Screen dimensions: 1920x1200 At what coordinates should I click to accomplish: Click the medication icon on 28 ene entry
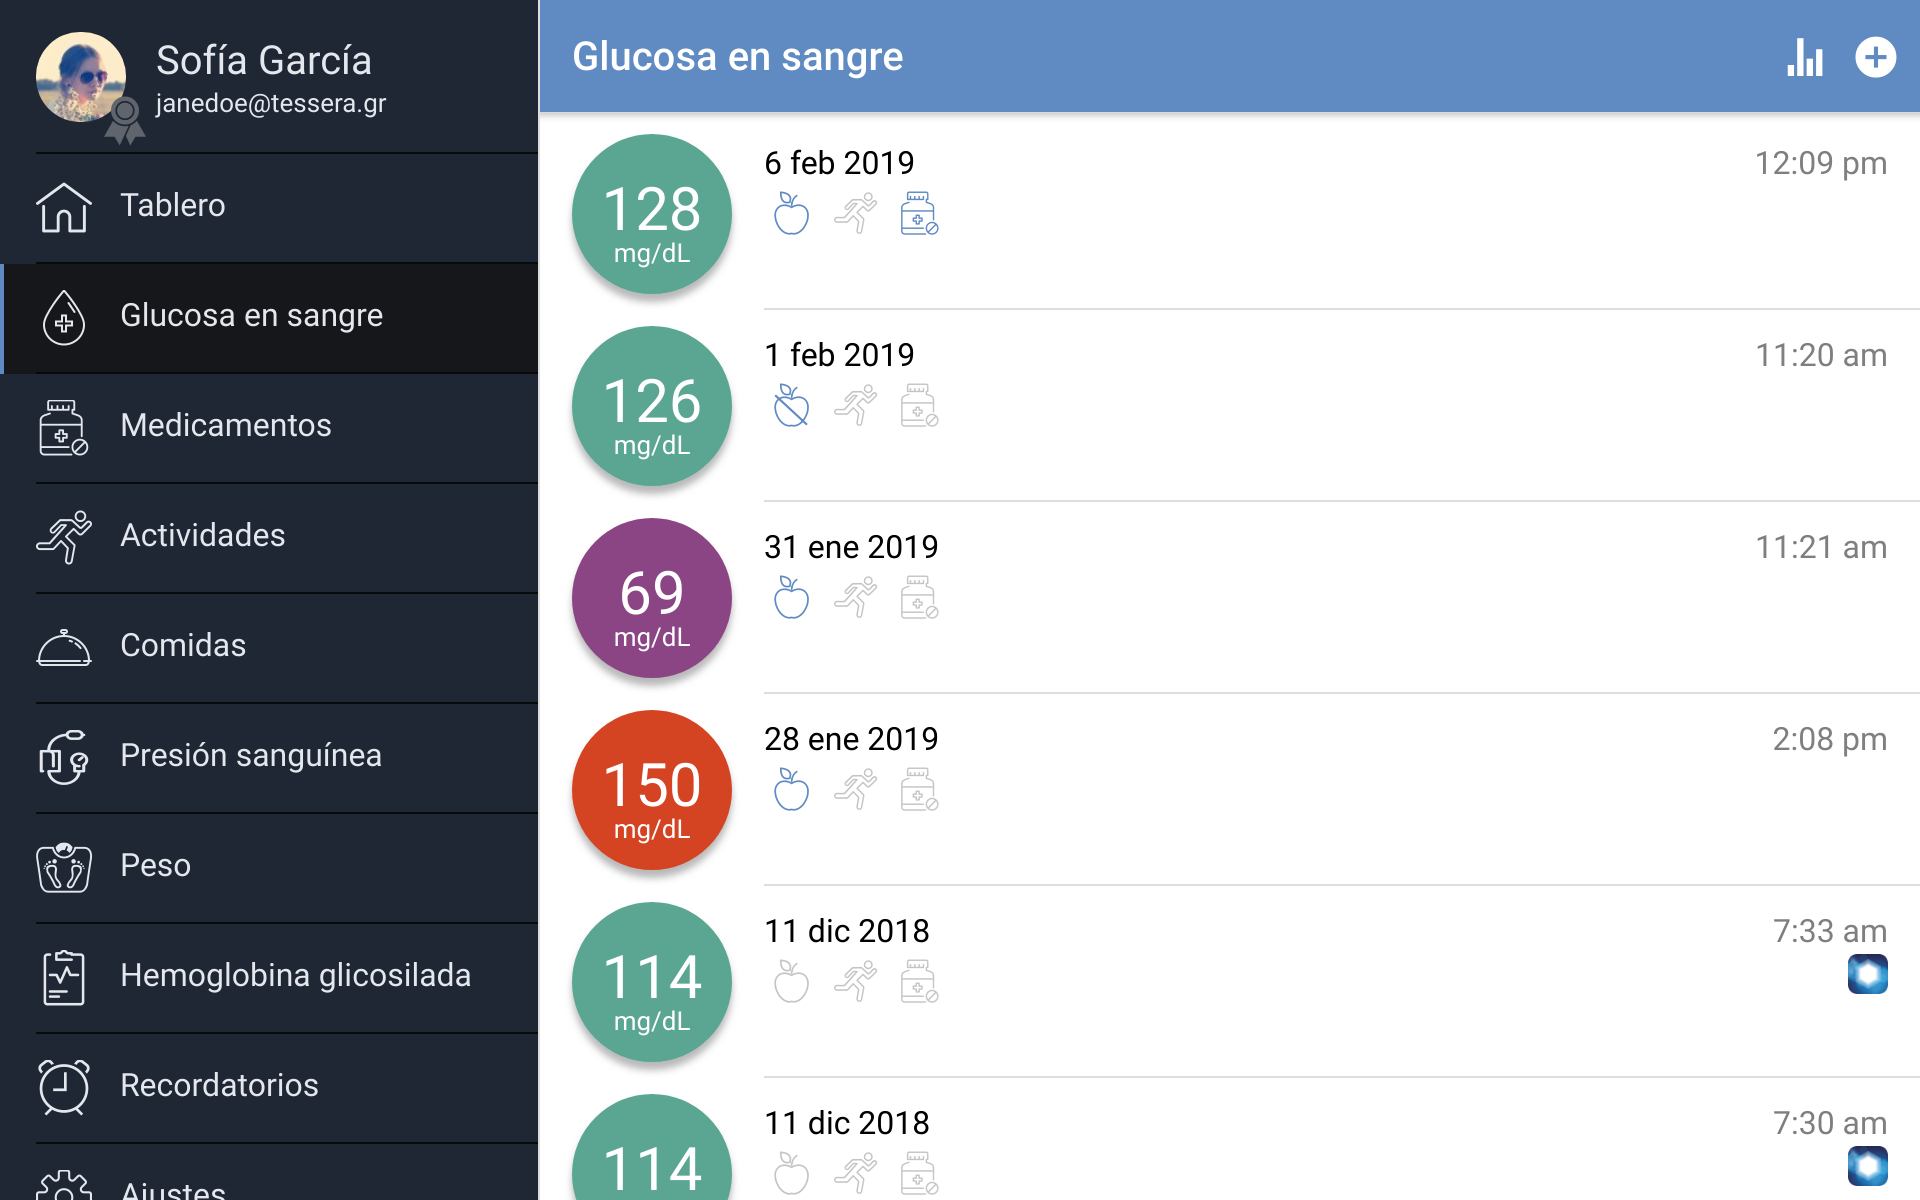pos(918,790)
